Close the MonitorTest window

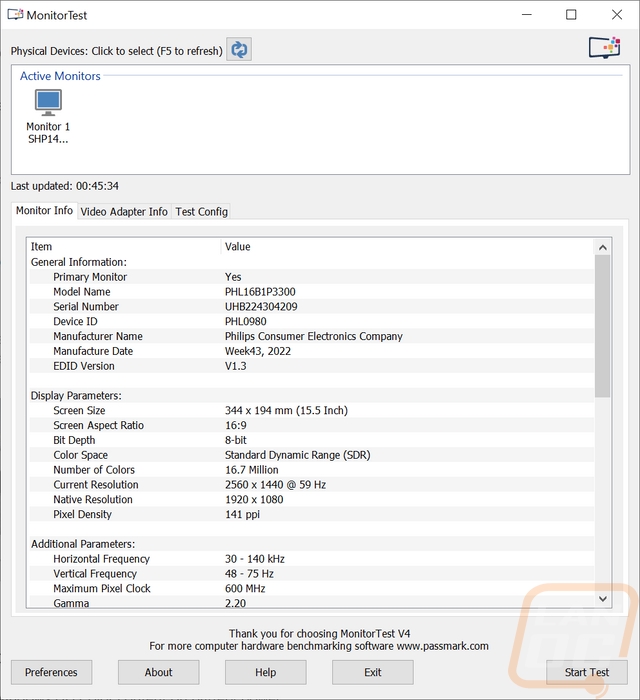(x=617, y=15)
